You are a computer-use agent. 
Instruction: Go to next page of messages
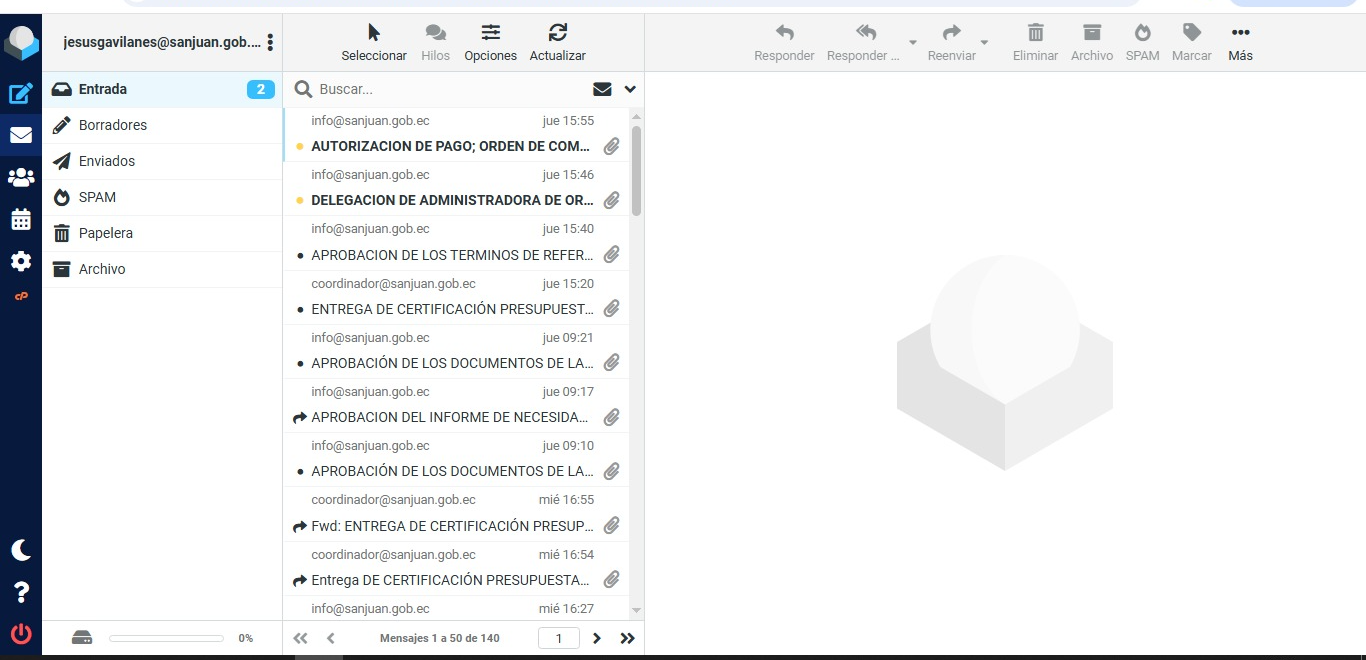(597, 638)
